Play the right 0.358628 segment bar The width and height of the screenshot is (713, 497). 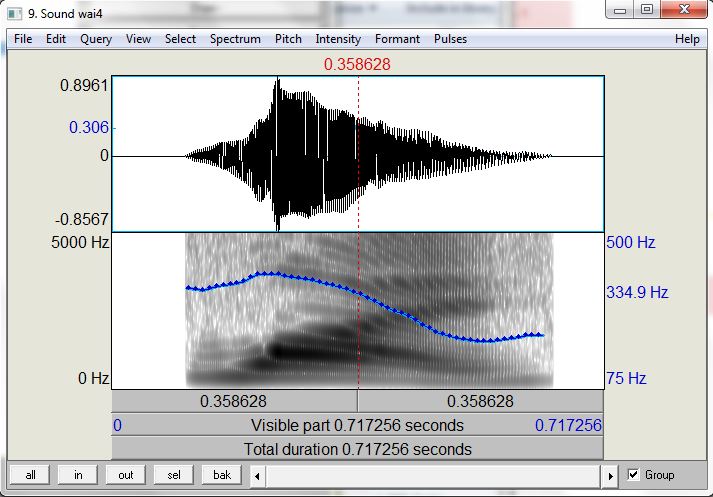pos(481,401)
